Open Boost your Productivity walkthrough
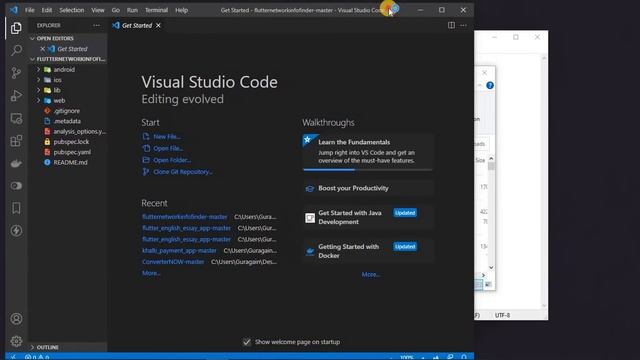 coord(367,188)
